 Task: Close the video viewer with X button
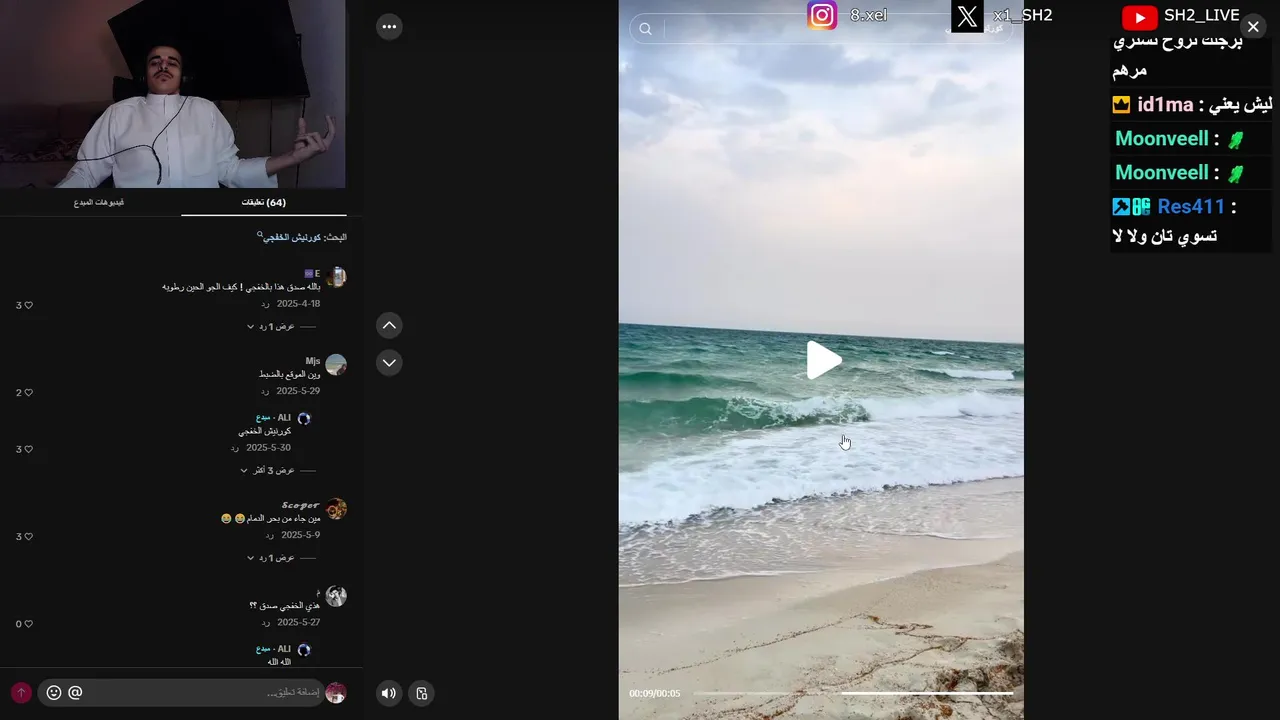tap(1253, 27)
